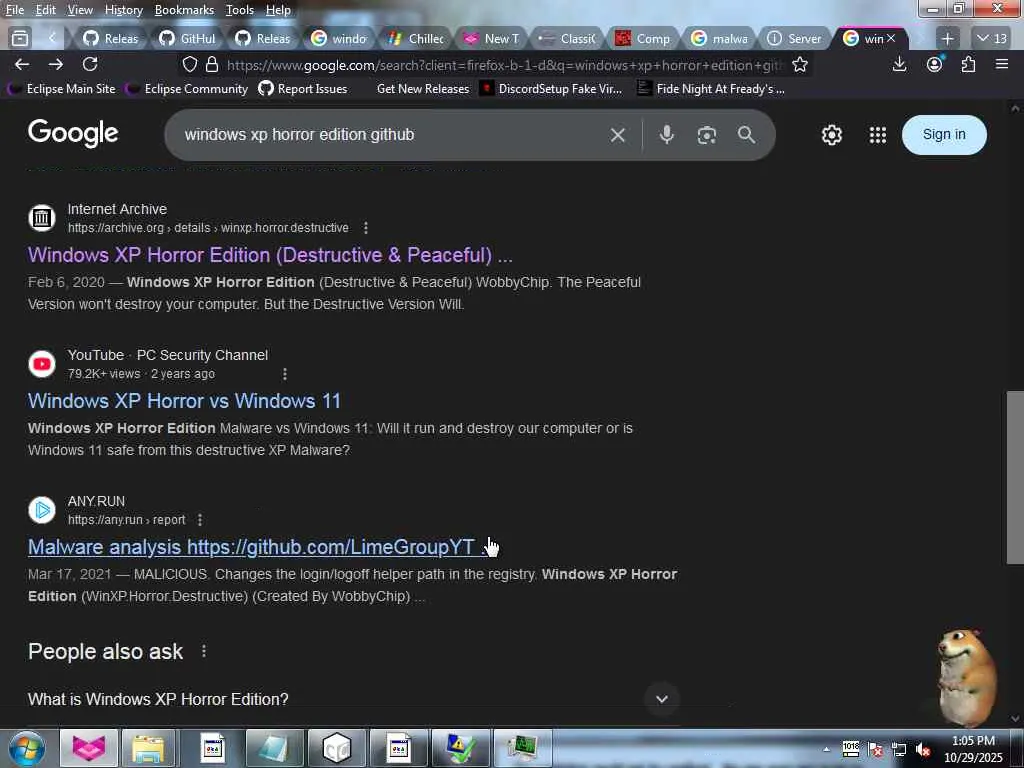Clear the Google search box with the X
Image resolution: width=1024 pixels, height=768 pixels.
[618, 135]
